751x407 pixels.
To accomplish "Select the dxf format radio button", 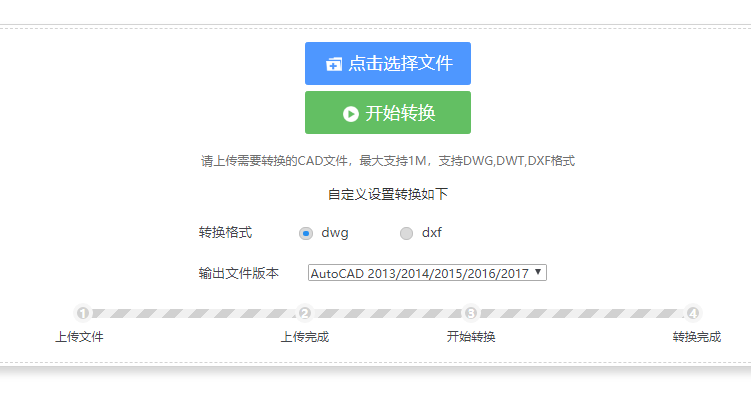I will (406, 233).
